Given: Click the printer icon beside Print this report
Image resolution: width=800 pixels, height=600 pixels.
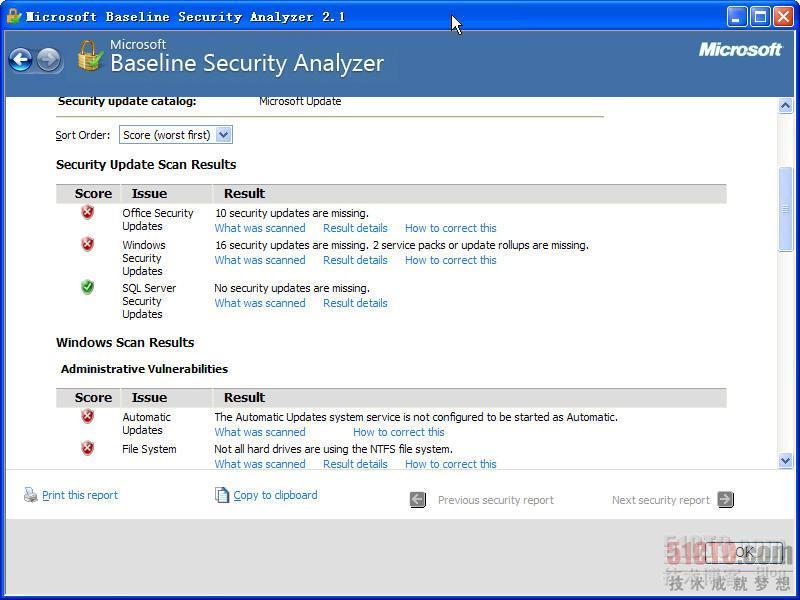Looking at the screenshot, I should click(31, 494).
